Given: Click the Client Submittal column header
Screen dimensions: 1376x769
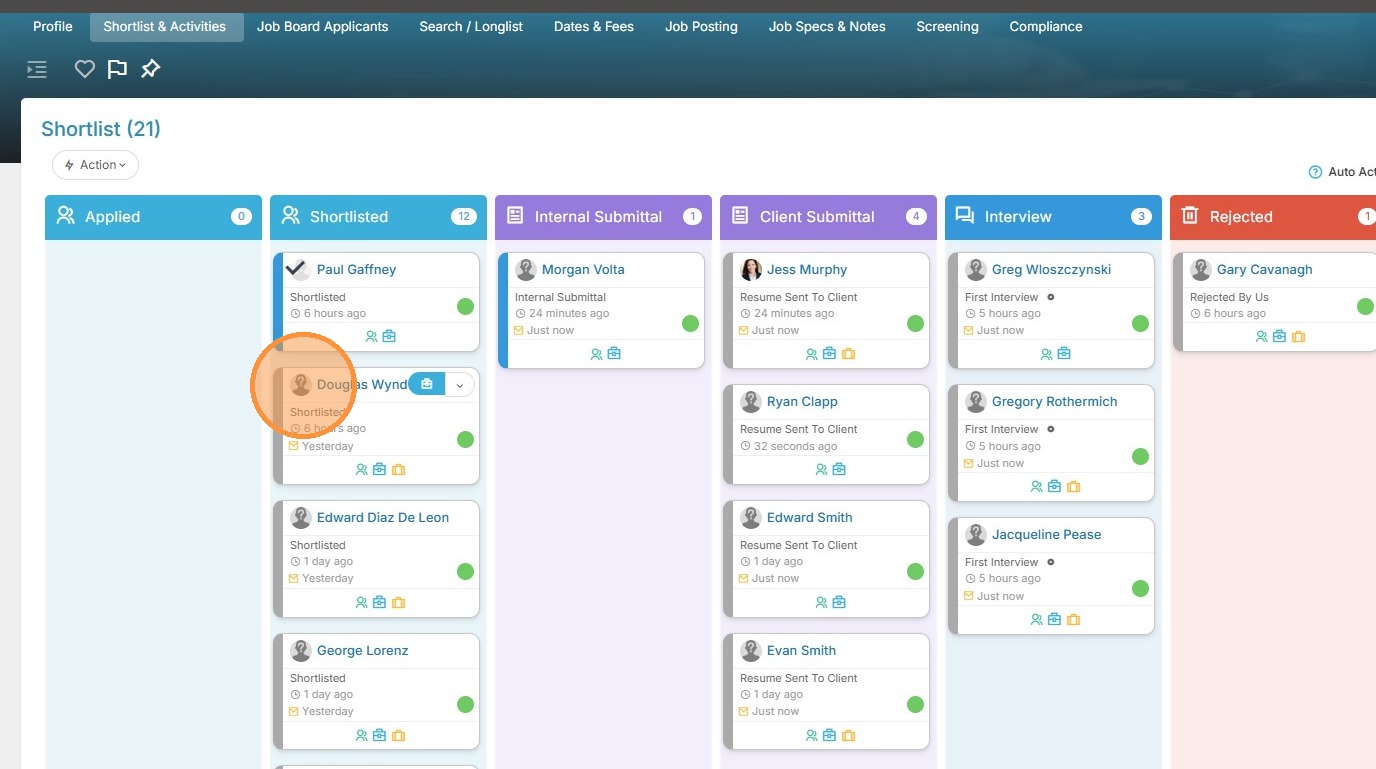Looking at the screenshot, I should click(828, 217).
